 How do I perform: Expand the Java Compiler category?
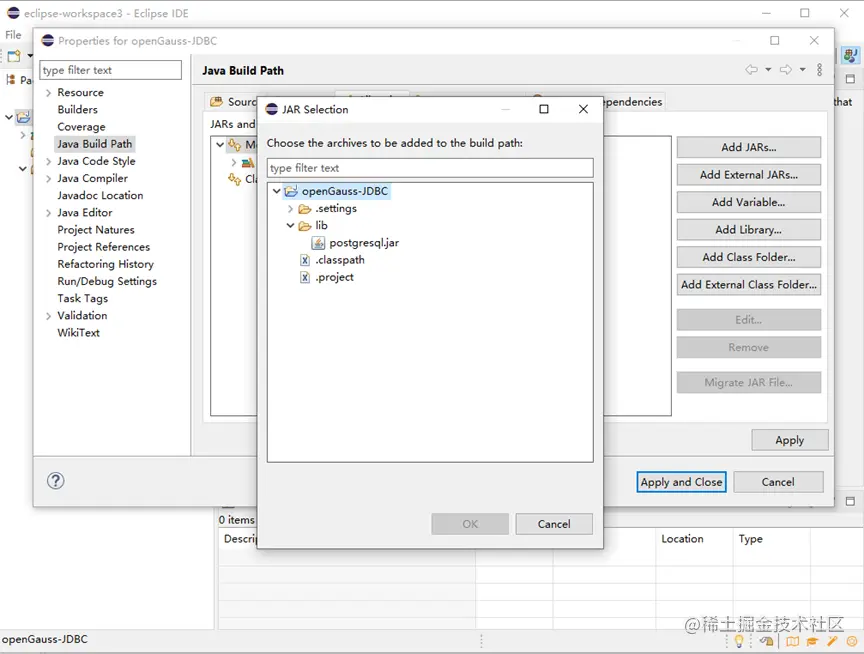coord(48,179)
